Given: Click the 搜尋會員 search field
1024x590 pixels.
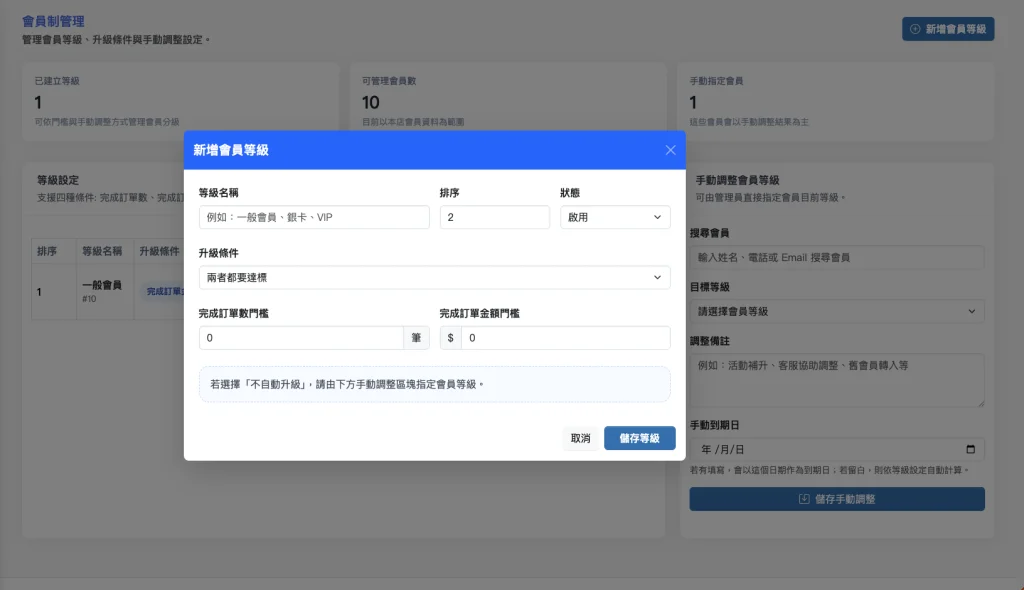Looking at the screenshot, I should [x=836, y=257].
